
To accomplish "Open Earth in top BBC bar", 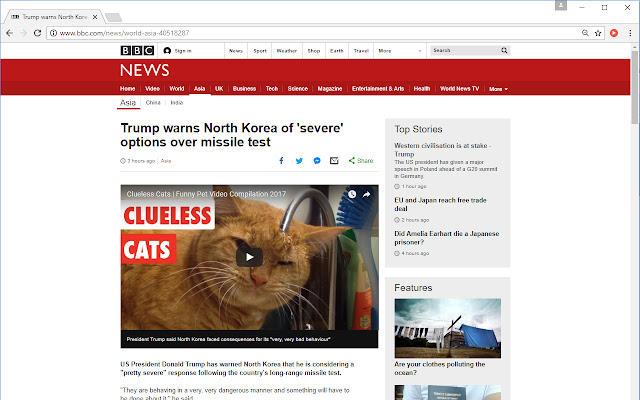I will [337, 51].
